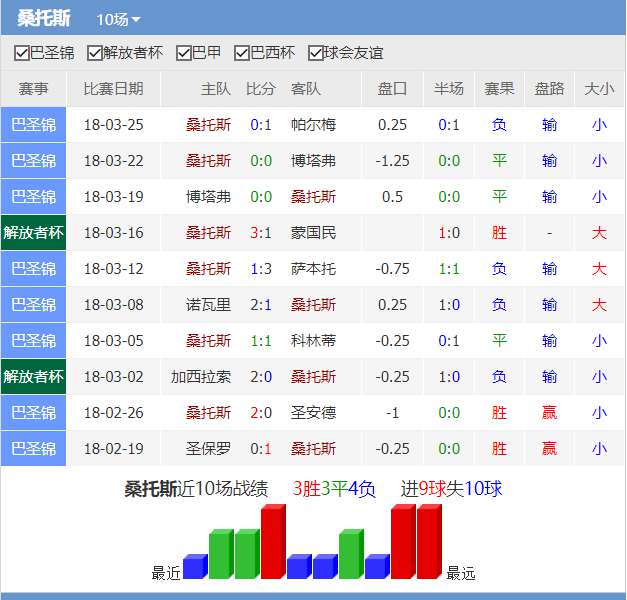
Task: Toggle the 巴圣锦 checkbox filter
Action: [22, 53]
